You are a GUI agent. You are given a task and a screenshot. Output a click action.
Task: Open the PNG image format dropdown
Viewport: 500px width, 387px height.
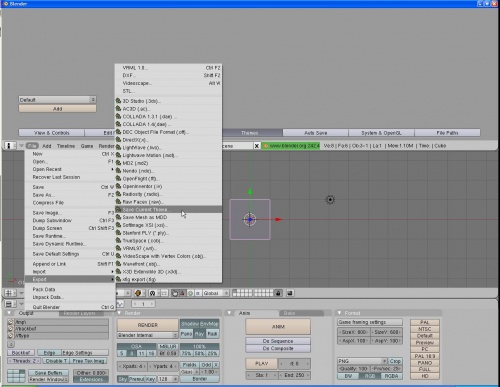pos(362,361)
